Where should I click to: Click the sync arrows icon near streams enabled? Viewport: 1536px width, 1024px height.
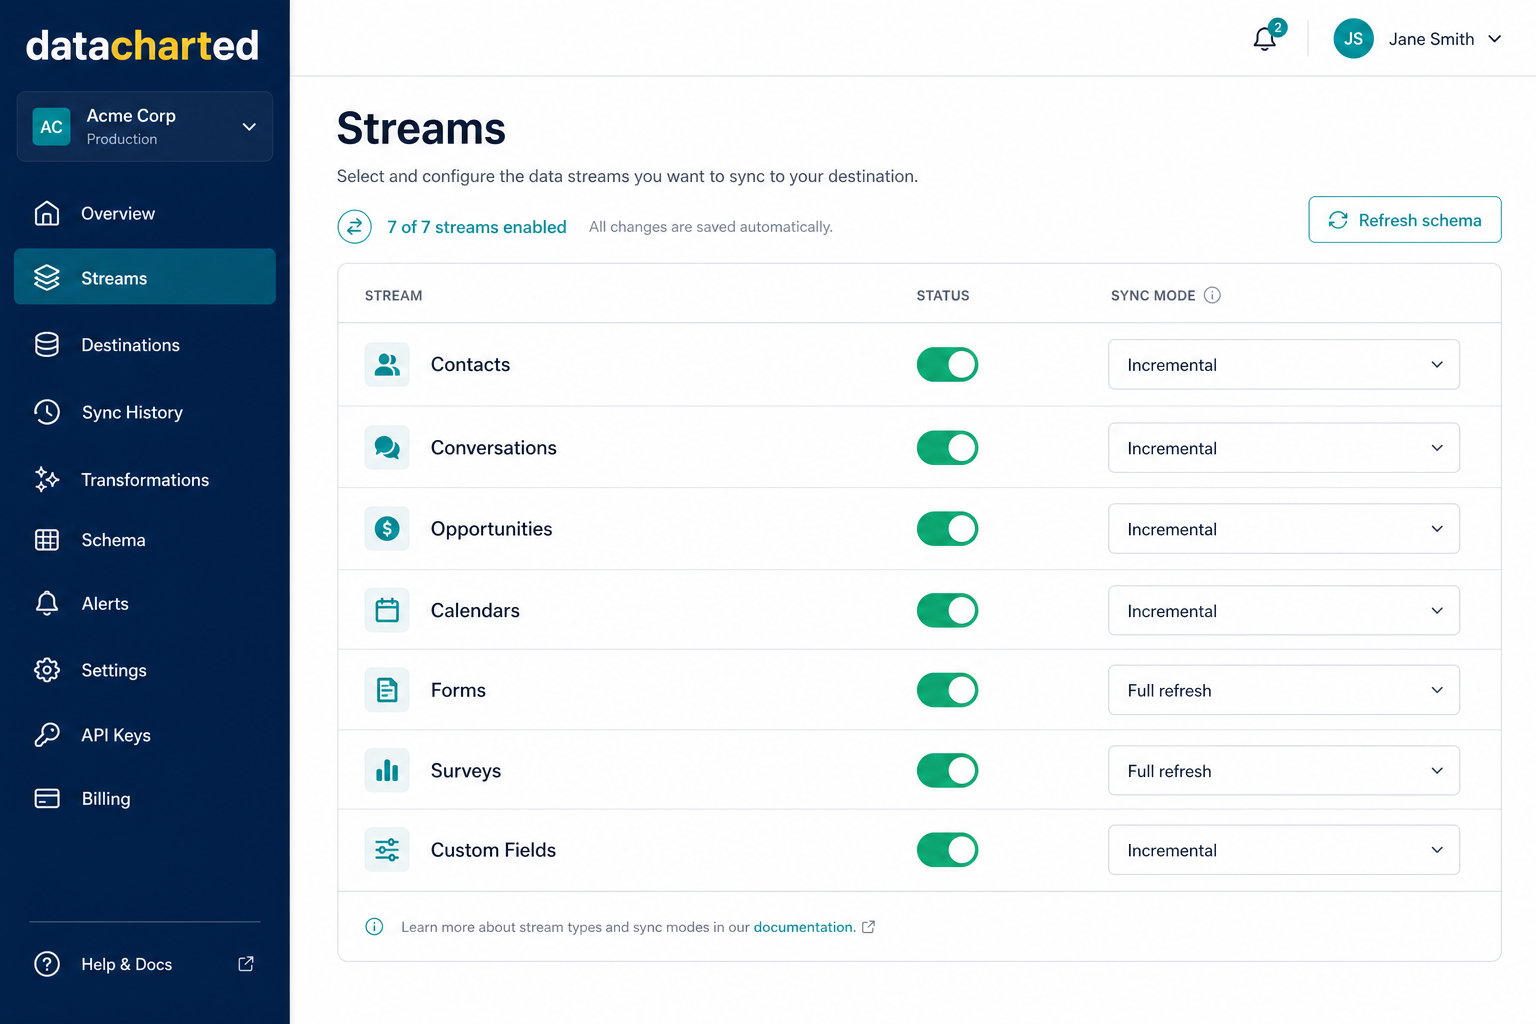point(354,227)
